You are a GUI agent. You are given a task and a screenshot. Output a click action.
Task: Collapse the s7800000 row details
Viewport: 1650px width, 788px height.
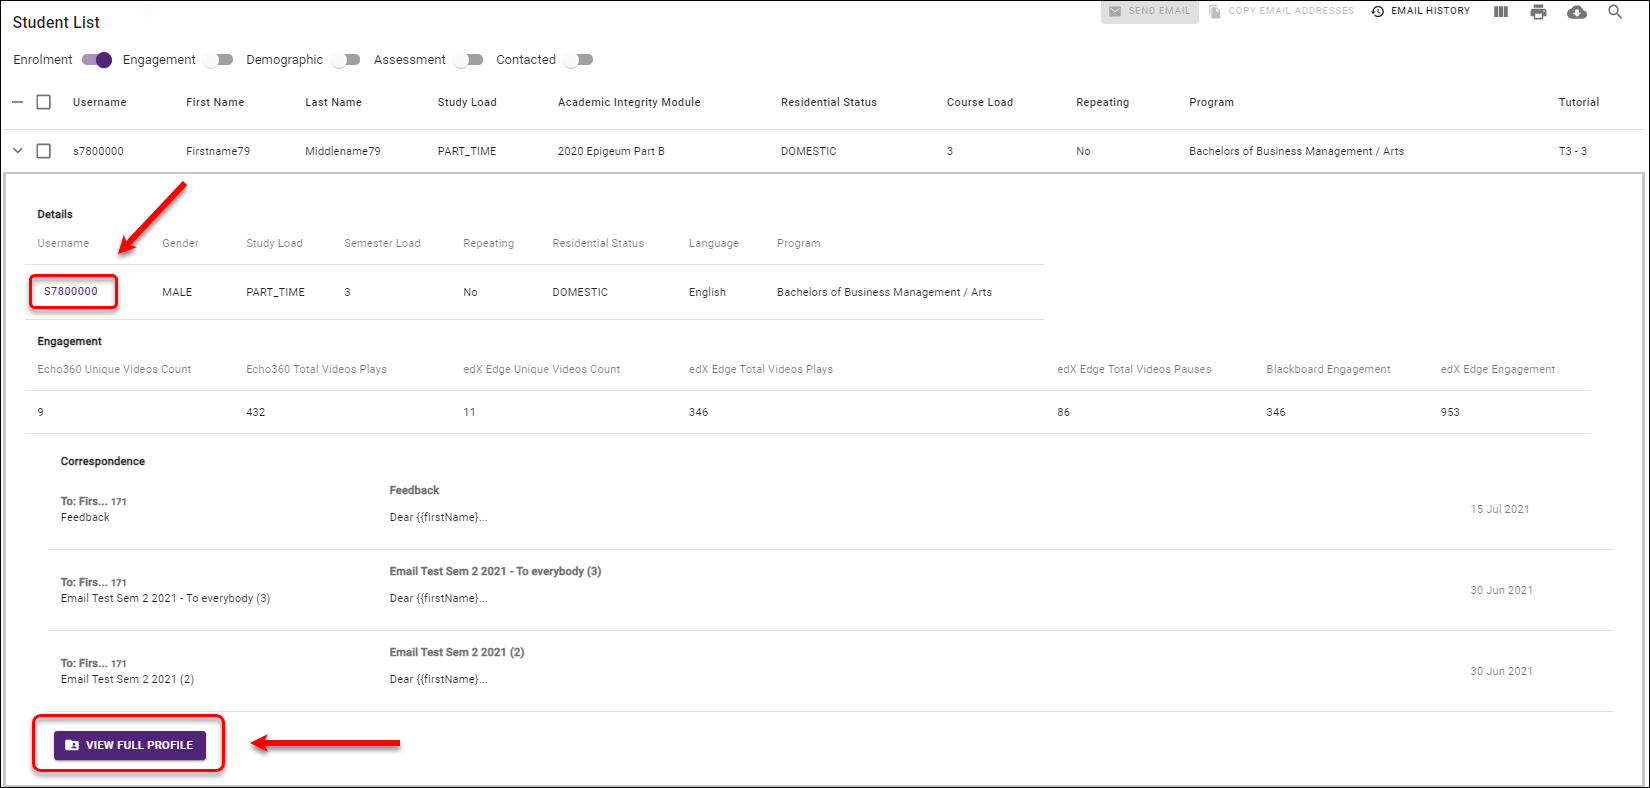click(x=17, y=151)
